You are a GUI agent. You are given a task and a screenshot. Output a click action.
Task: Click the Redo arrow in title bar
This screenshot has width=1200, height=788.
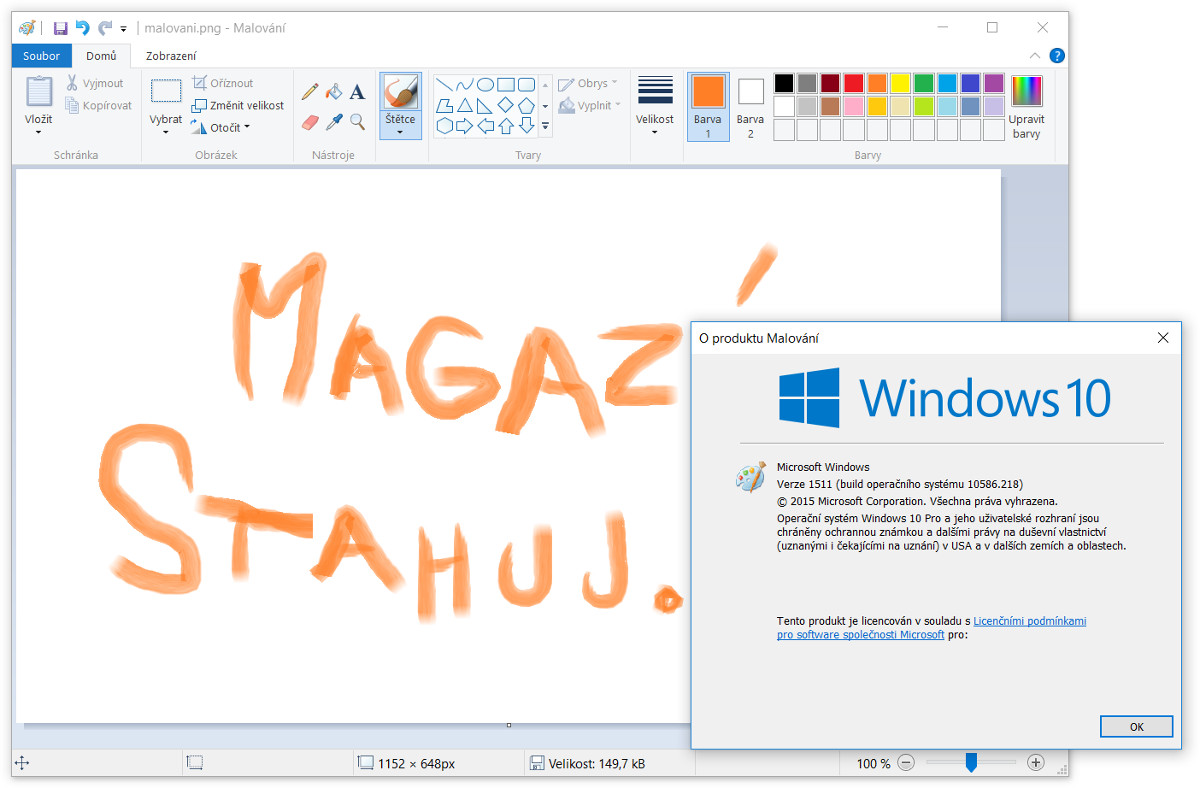[105, 28]
